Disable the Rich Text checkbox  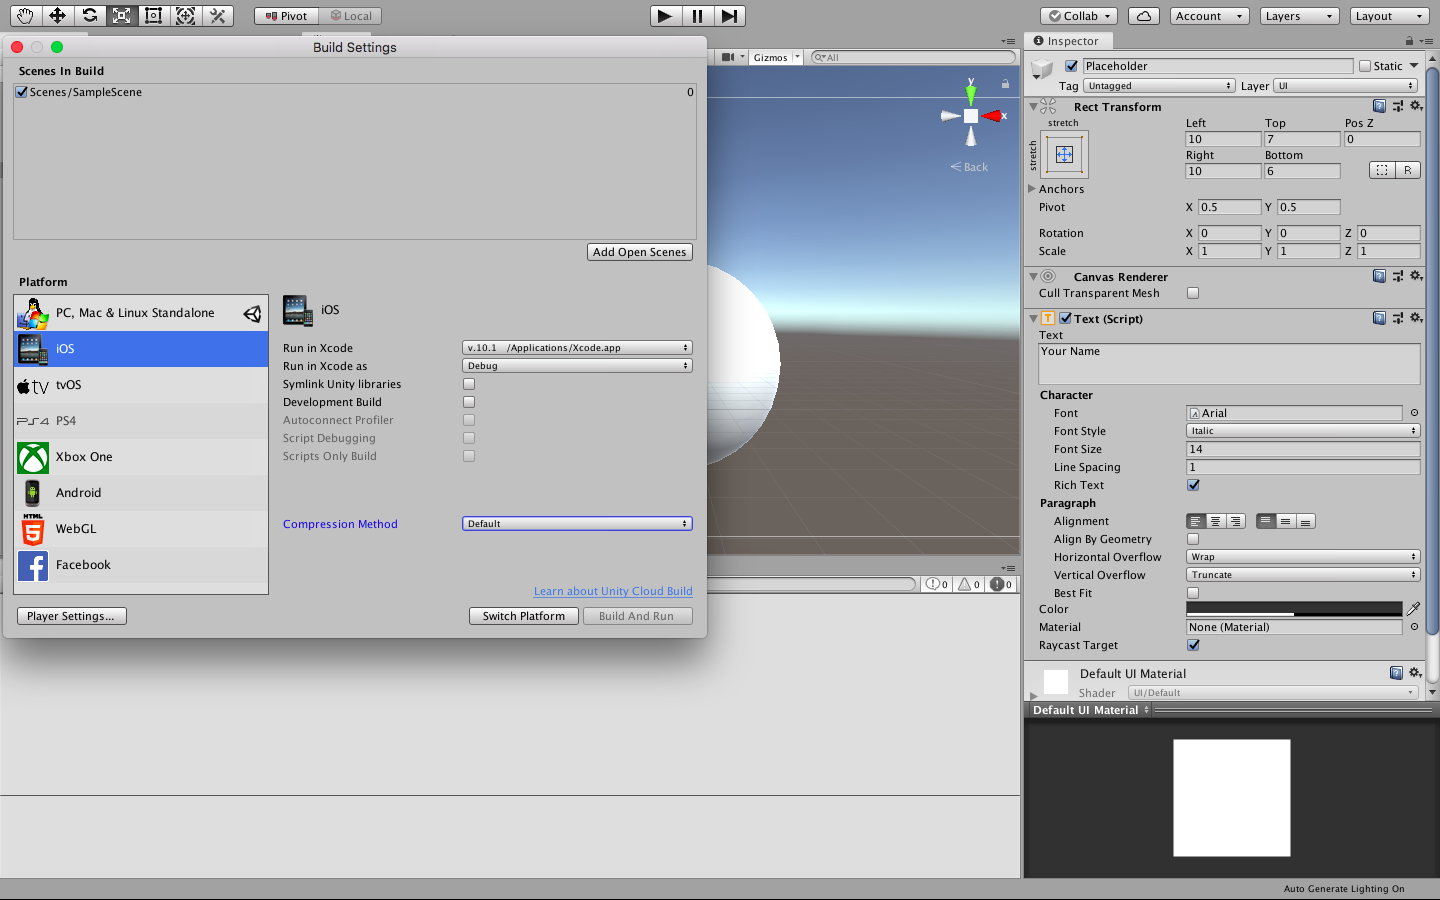tap(1193, 485)
